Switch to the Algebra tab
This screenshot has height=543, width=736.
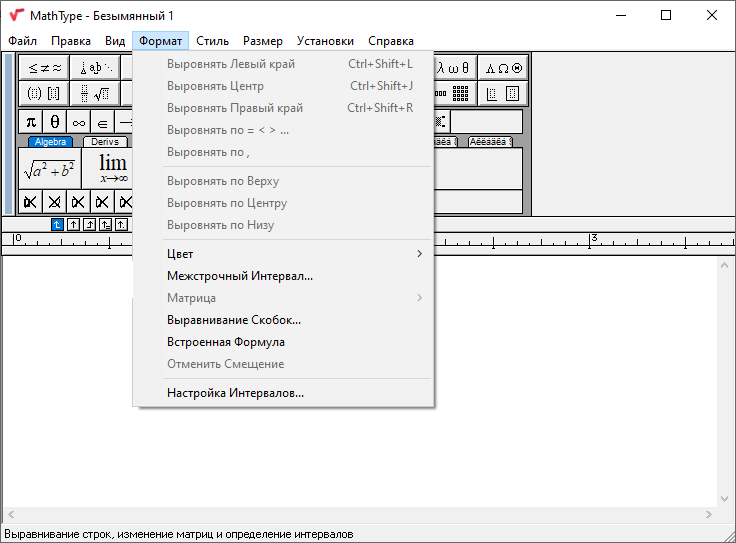pyautogui.click(x=50, y=142)
